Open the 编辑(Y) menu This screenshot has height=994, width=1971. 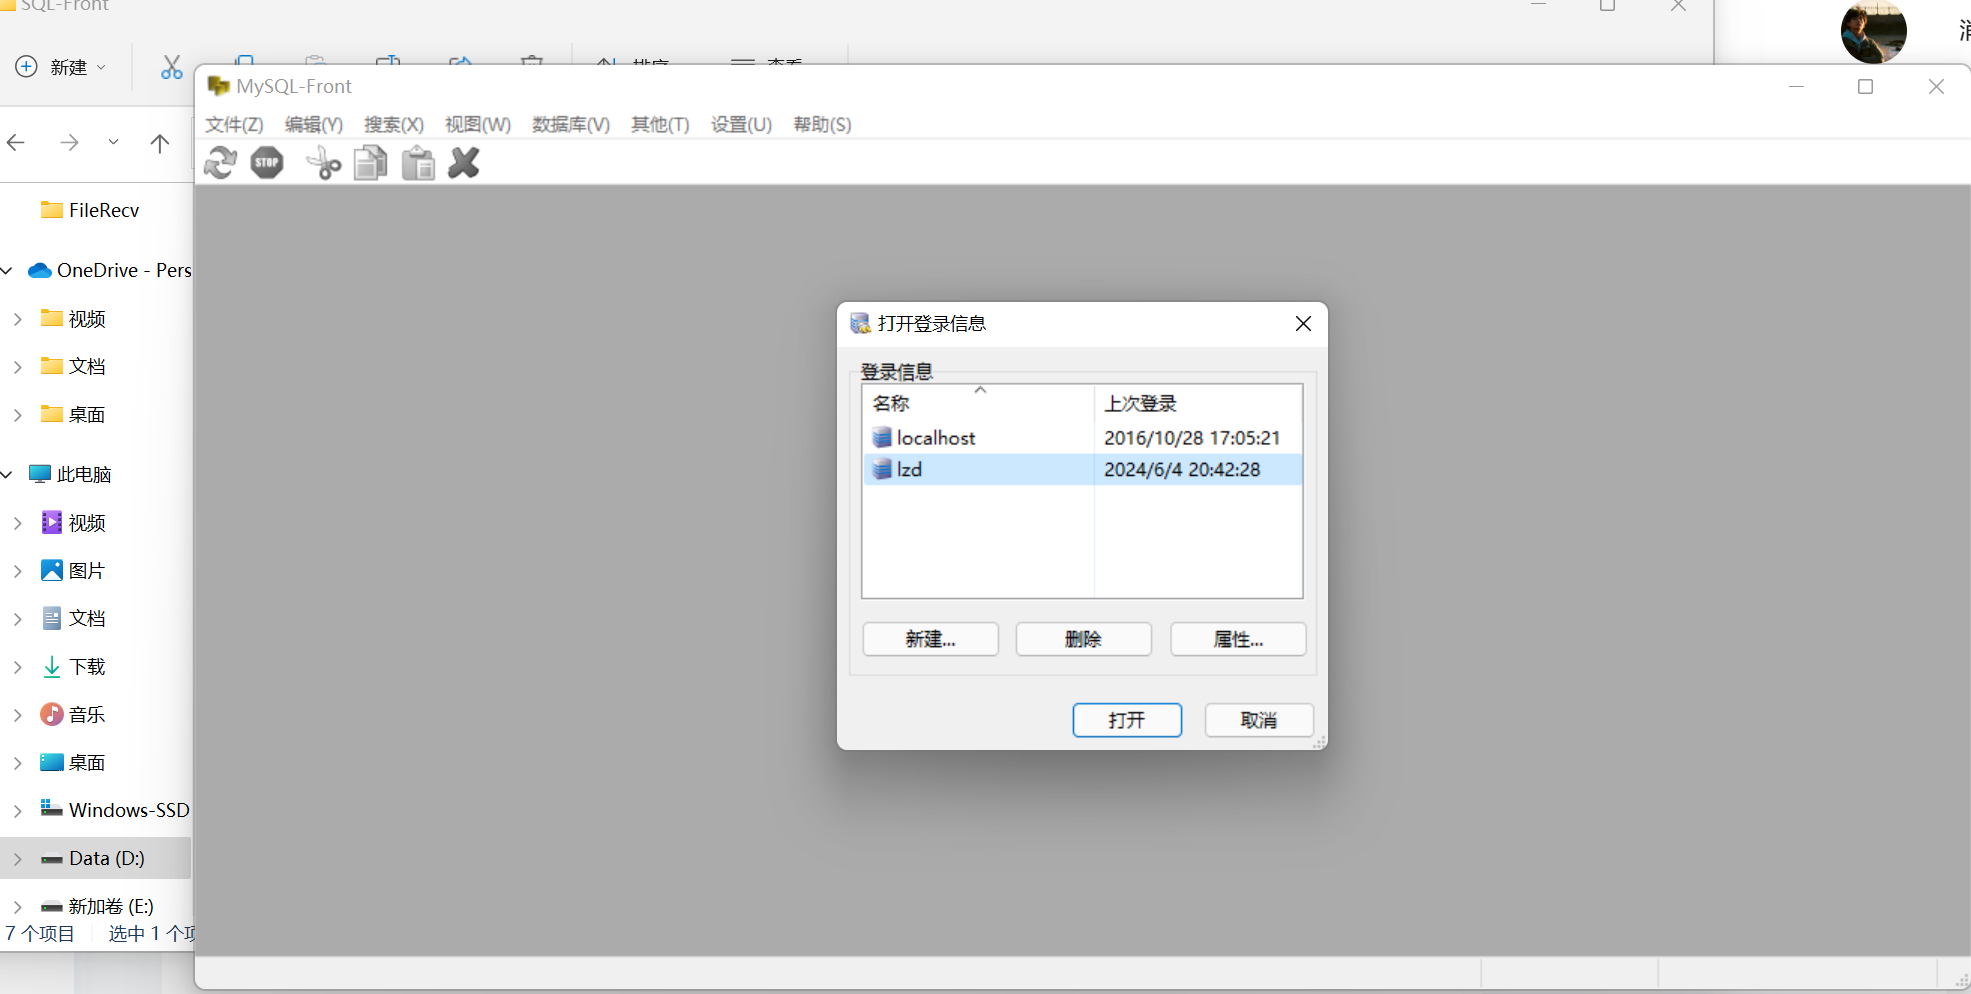point(314,124)
